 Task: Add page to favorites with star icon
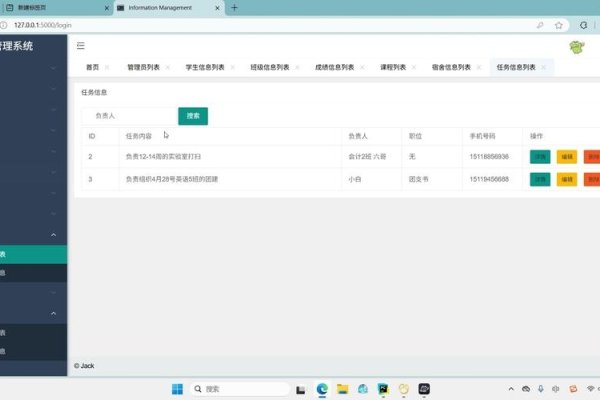pyautogui.click(x=559, y=25)
